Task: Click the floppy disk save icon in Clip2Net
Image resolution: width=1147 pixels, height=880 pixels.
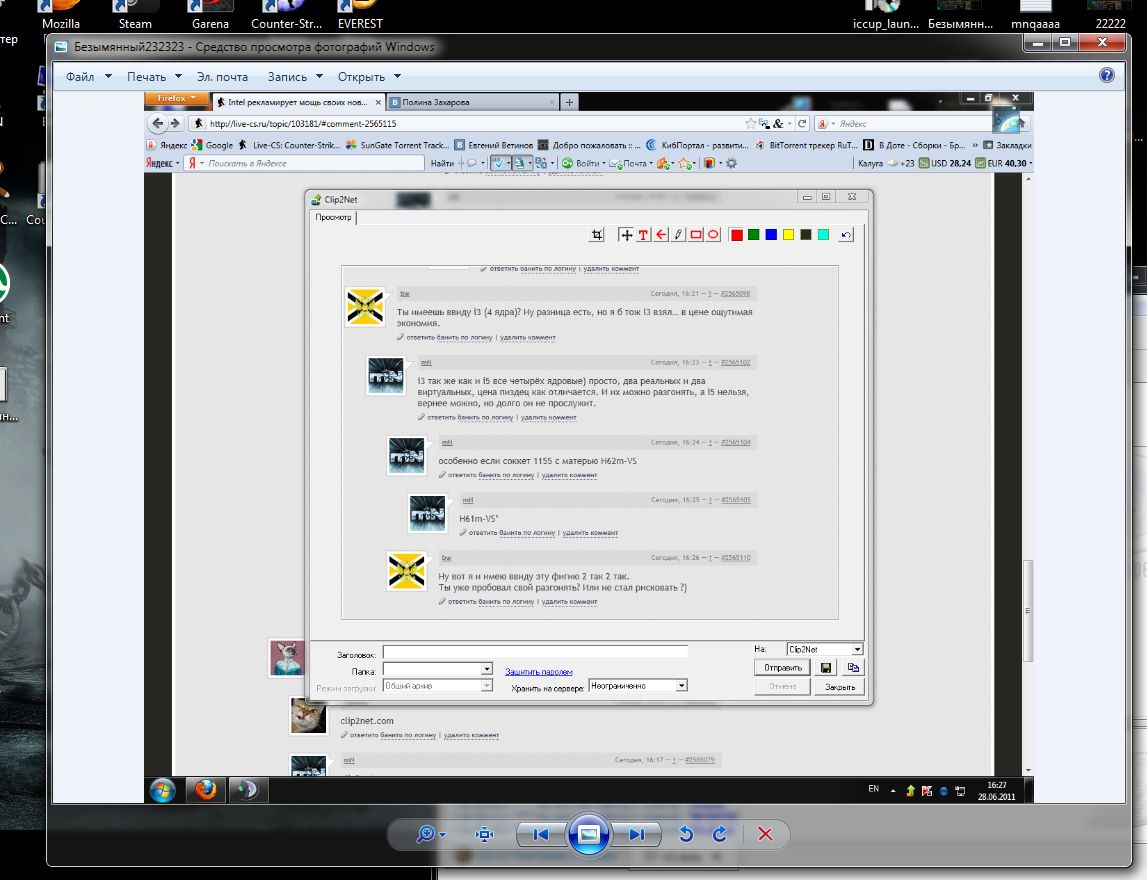Action: [826, 668]
